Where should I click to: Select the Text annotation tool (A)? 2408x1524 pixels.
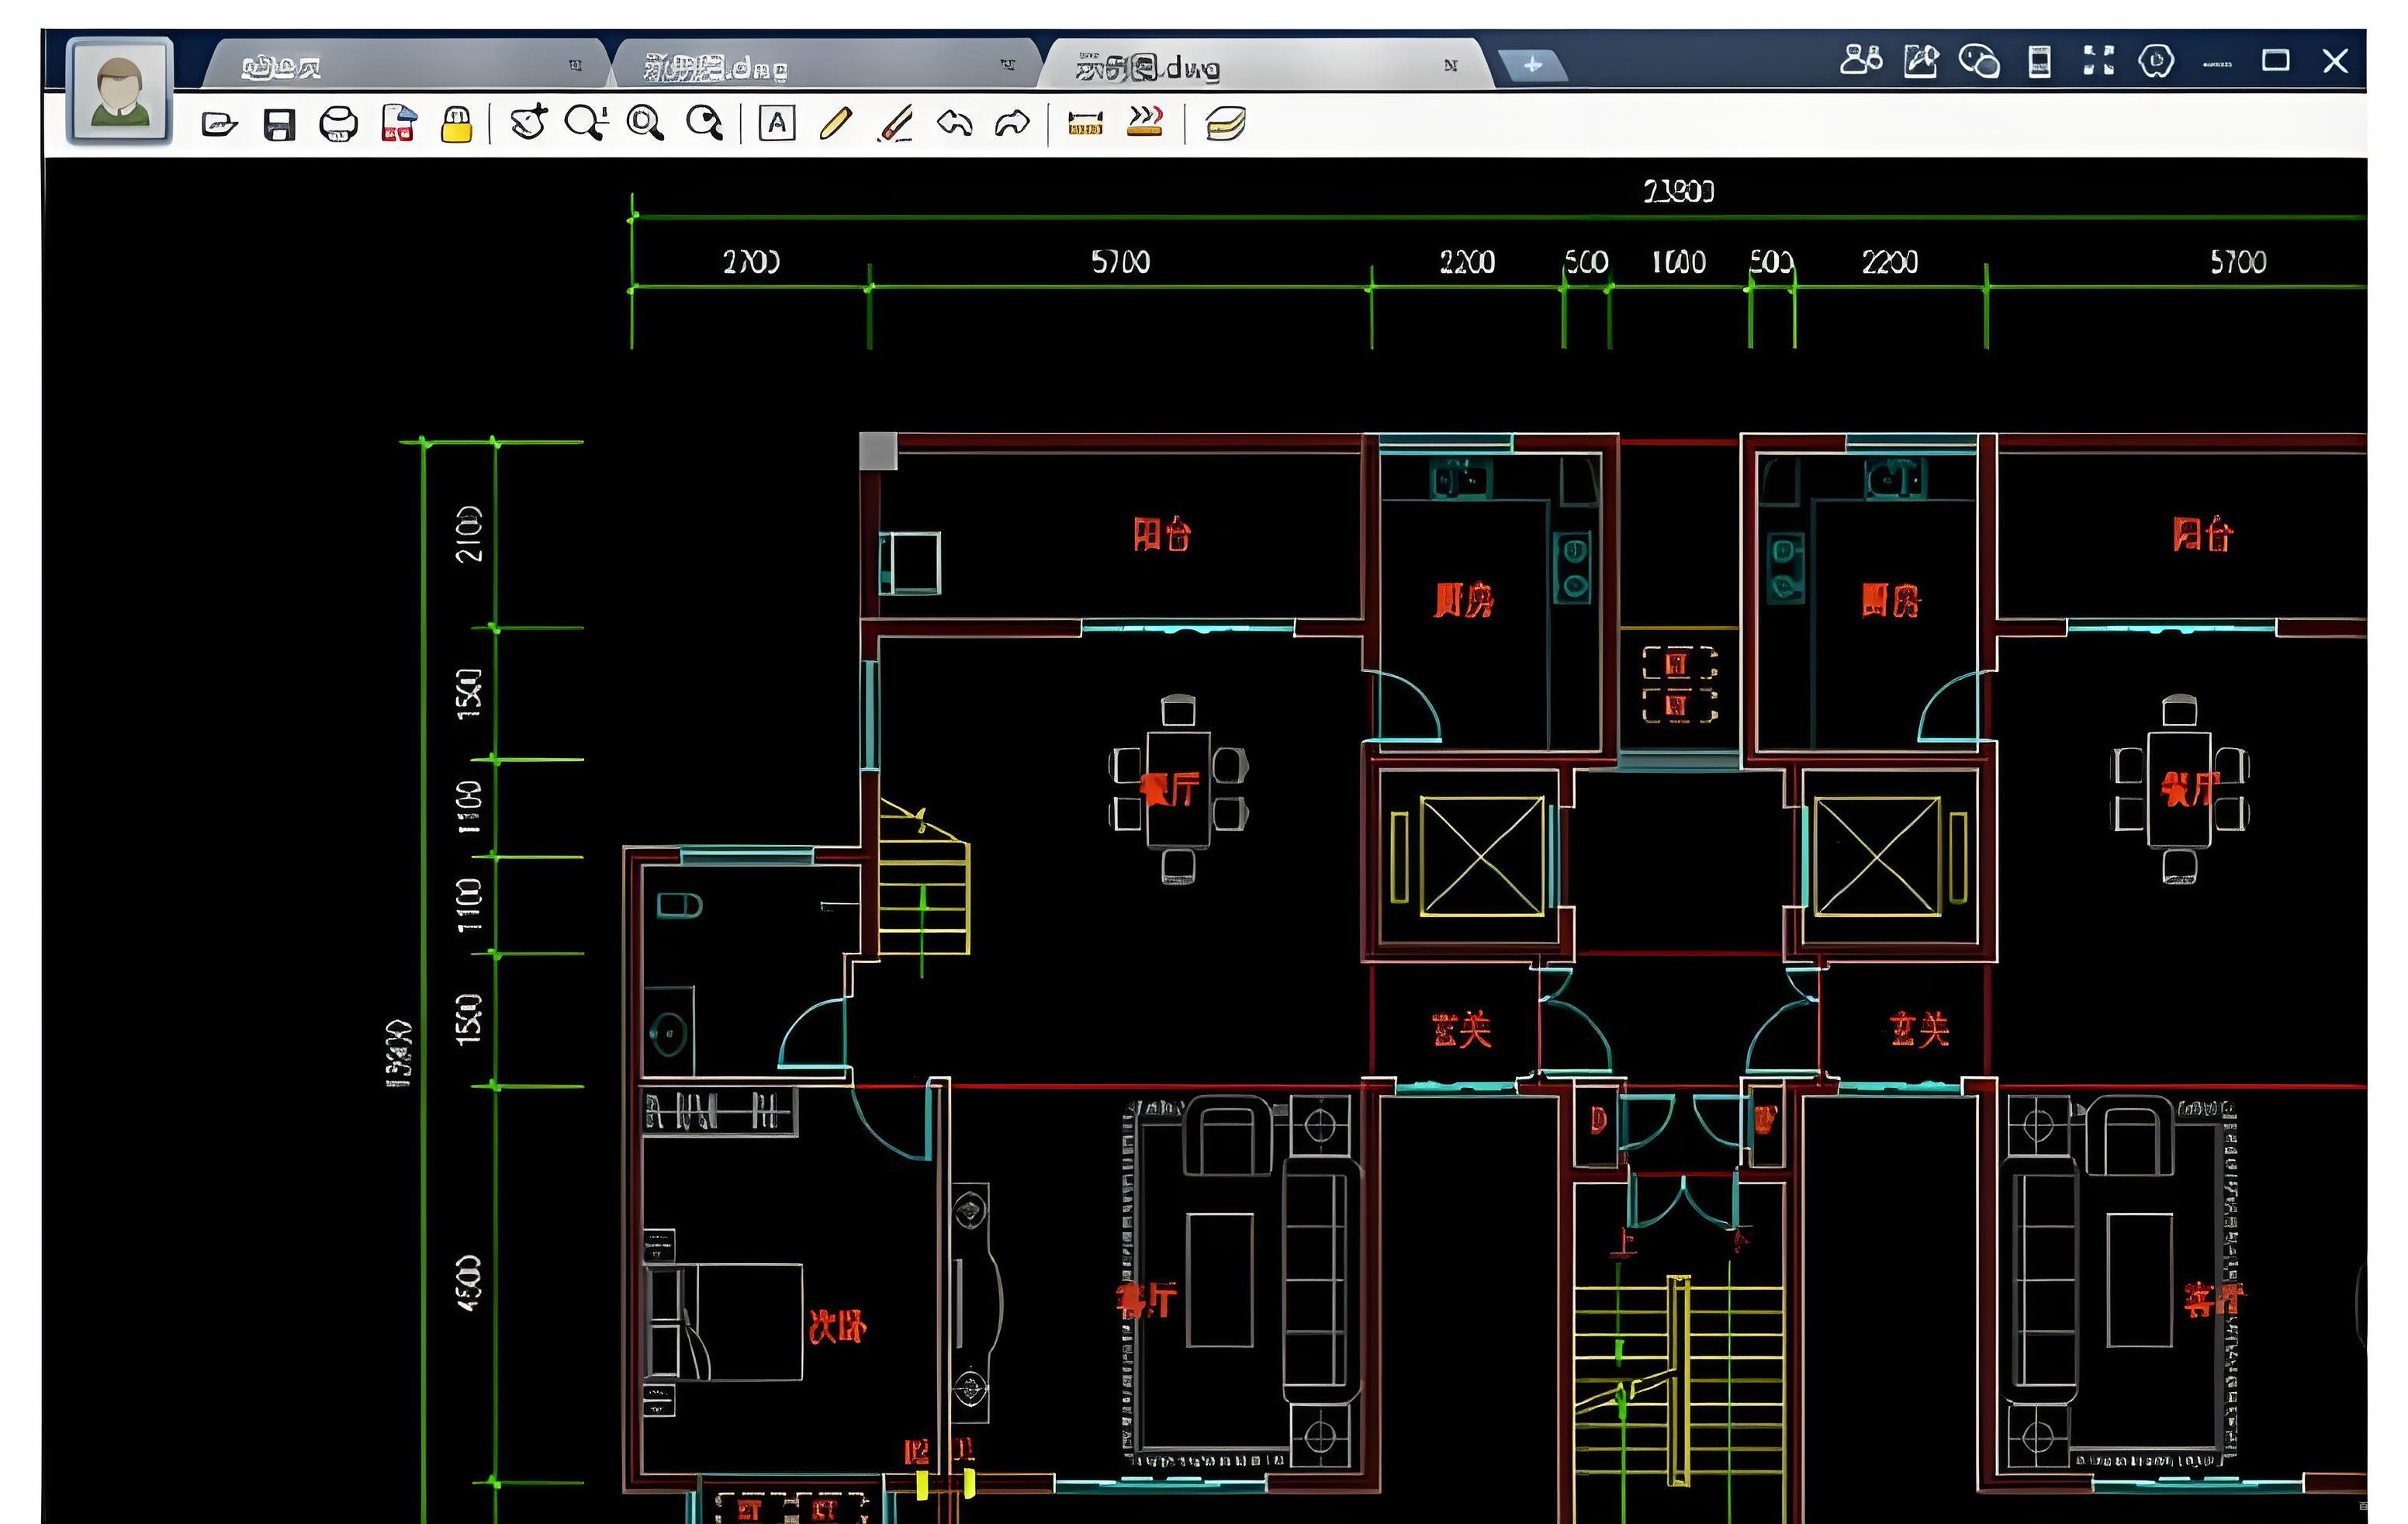tap(777, 123)
